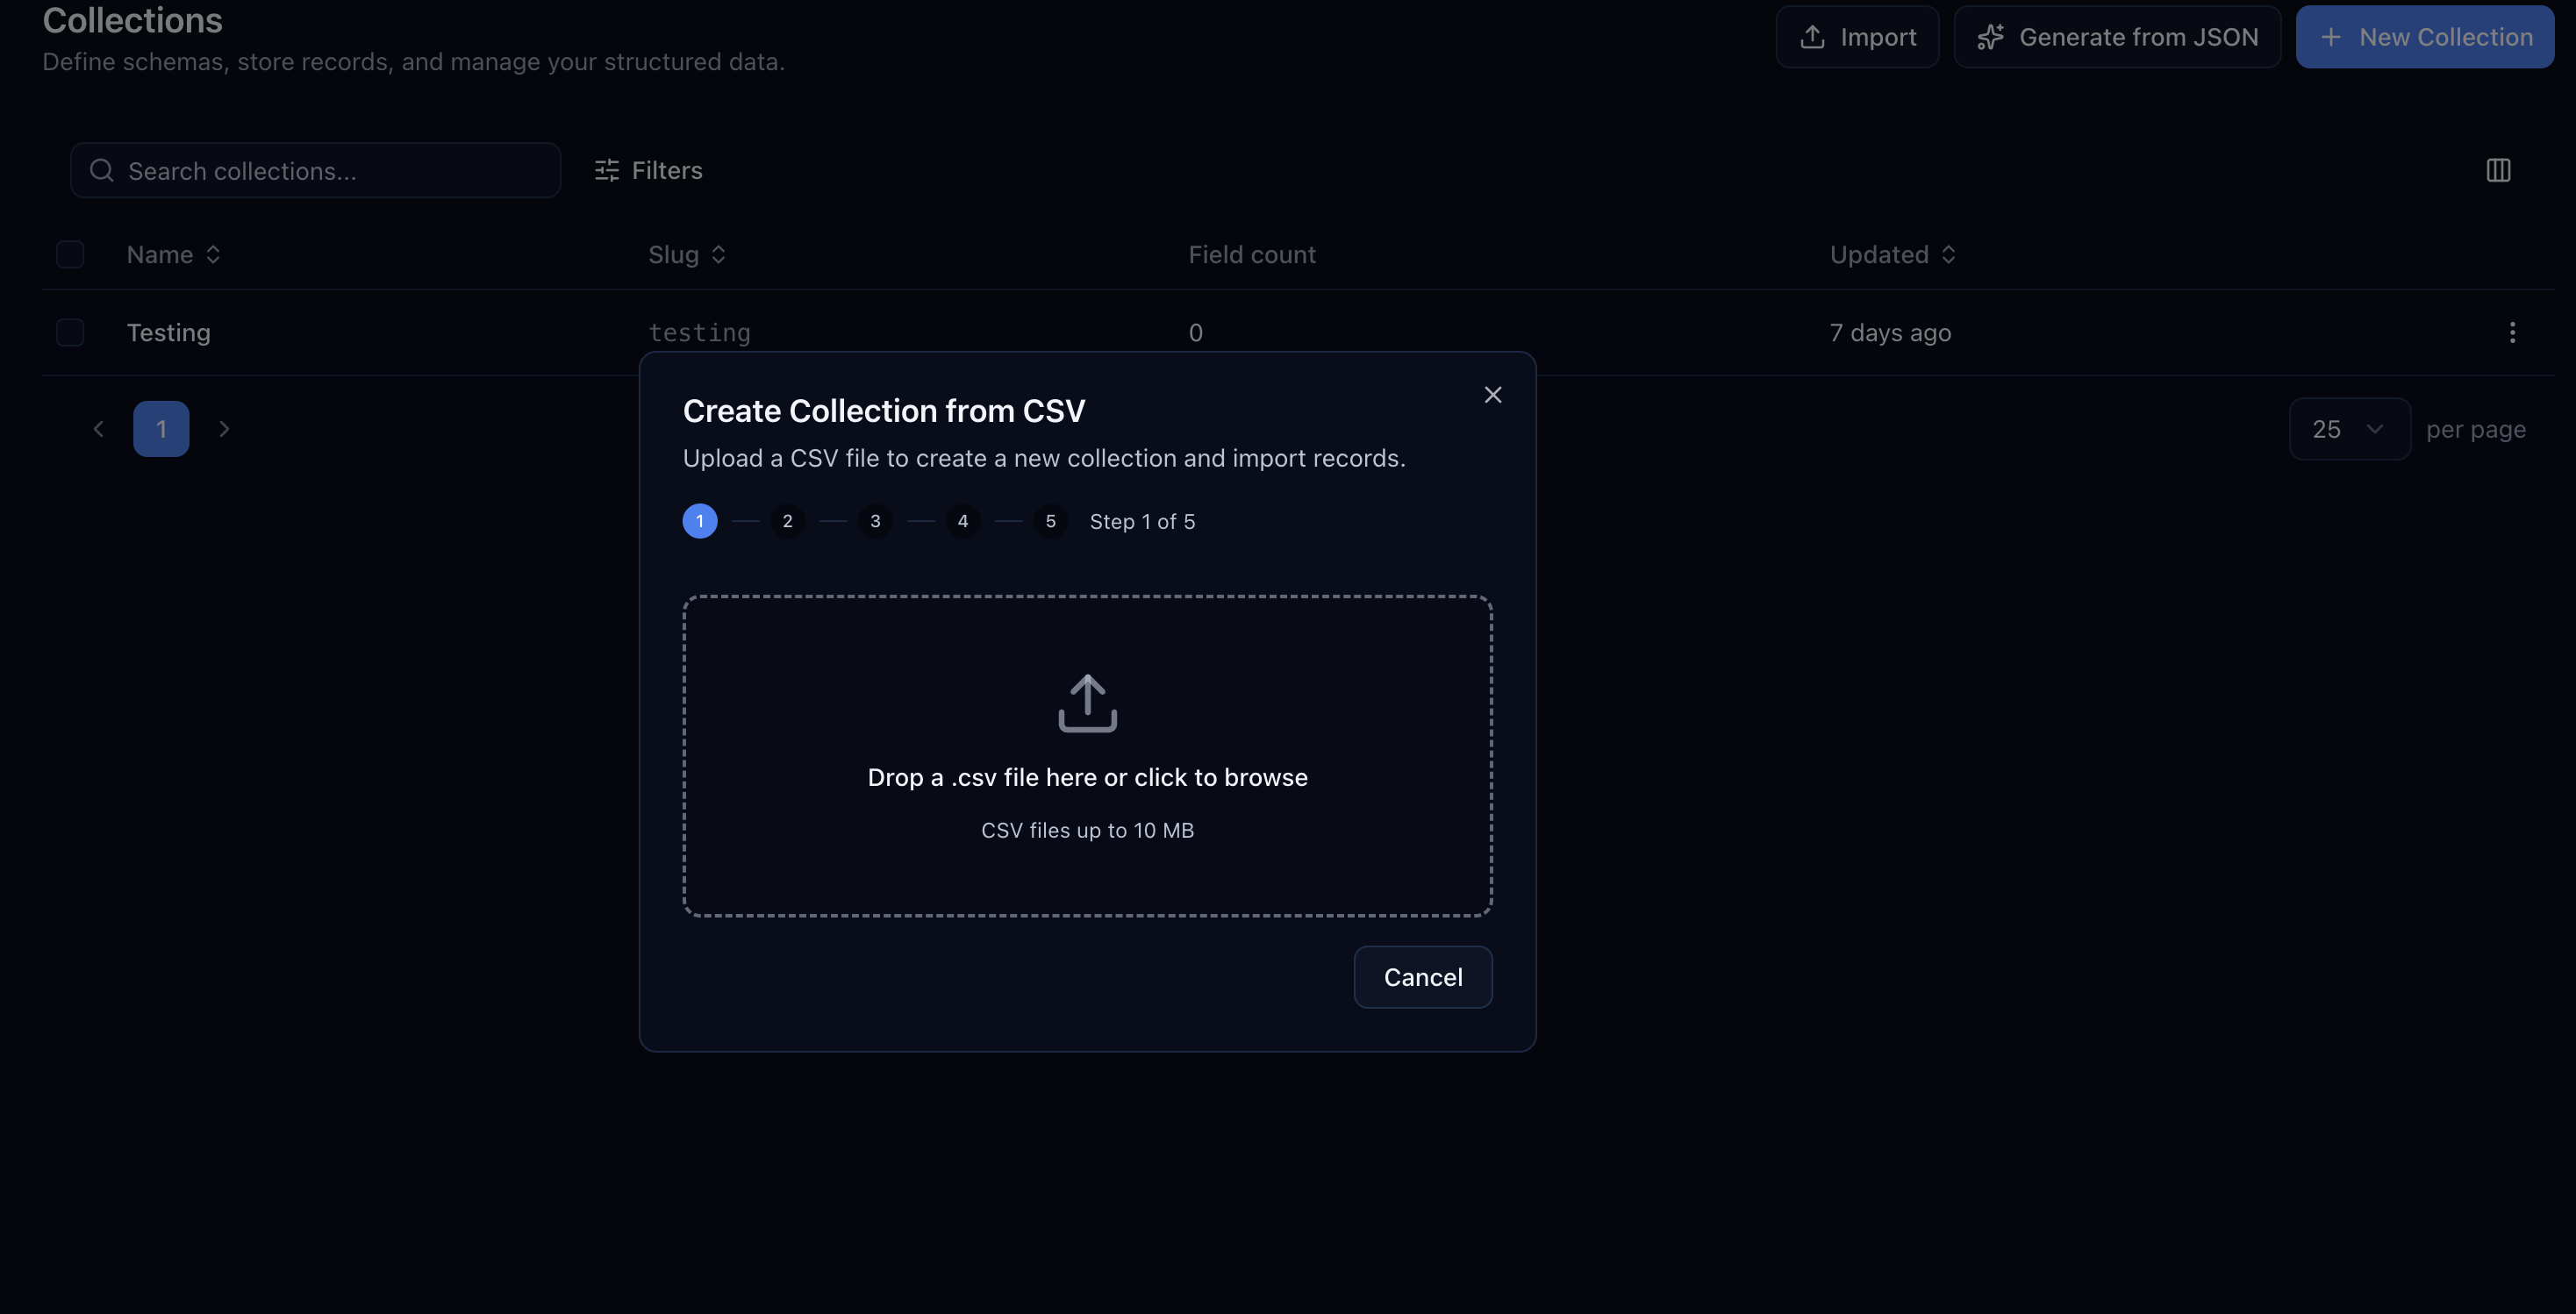Image resolution: width=2576 pixels, height=1314 pixels.
Task: Jump to step 2 in wizard
Action: [787, 521]
